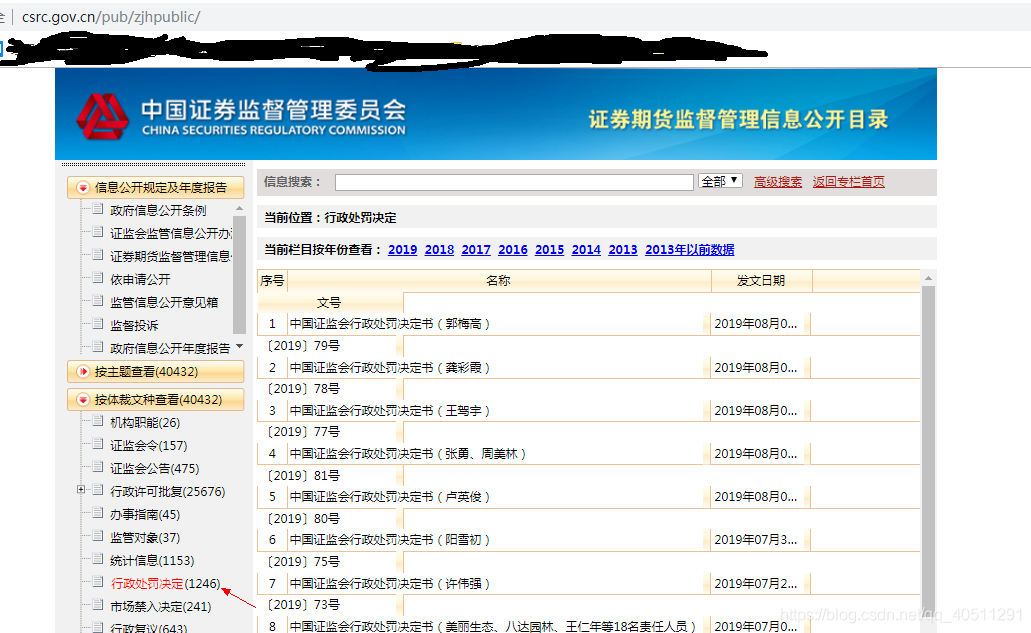Image resolution: width=1031 pixels, height=633 pixels.
Task: Click document icon beside 证监会公告(475)
Action: point(98,467)
